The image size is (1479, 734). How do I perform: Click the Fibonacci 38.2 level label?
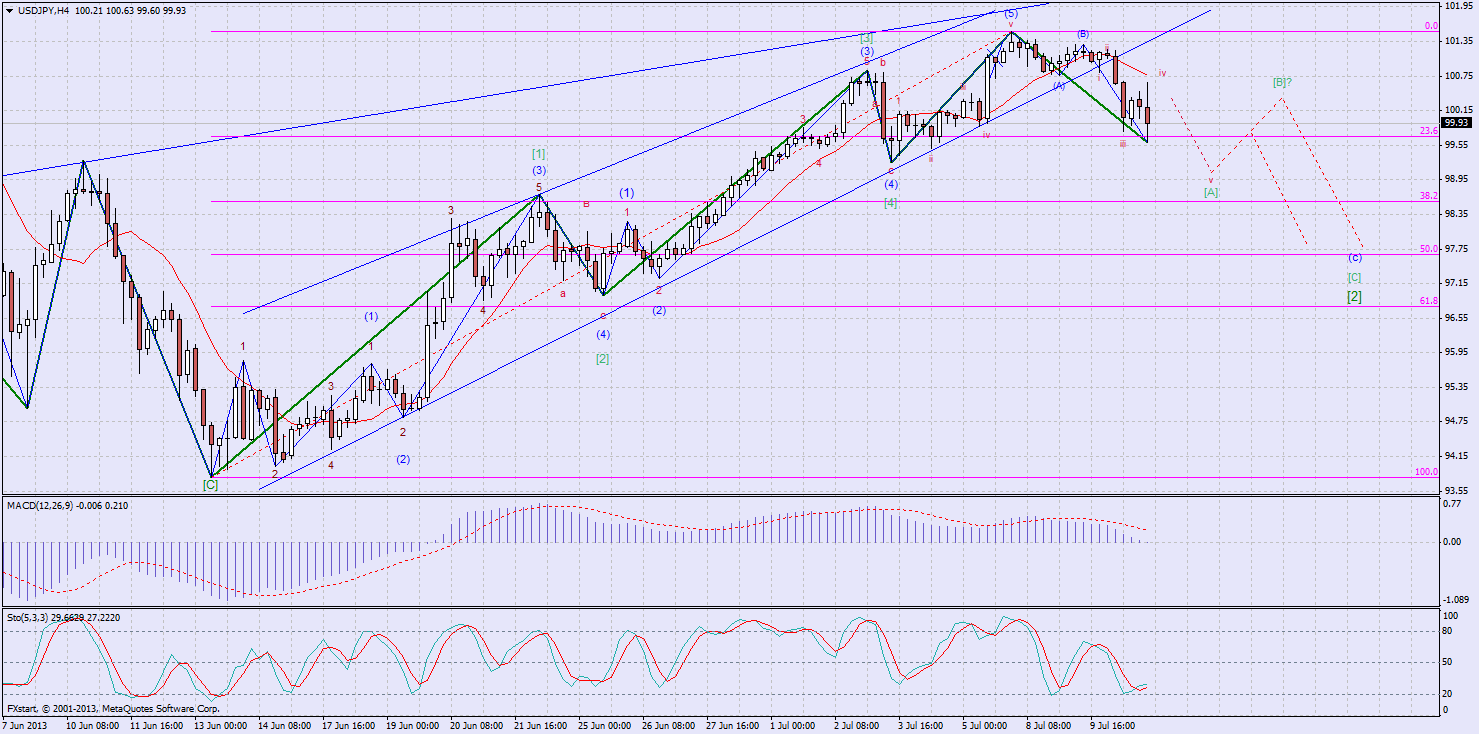[1428, 196]
